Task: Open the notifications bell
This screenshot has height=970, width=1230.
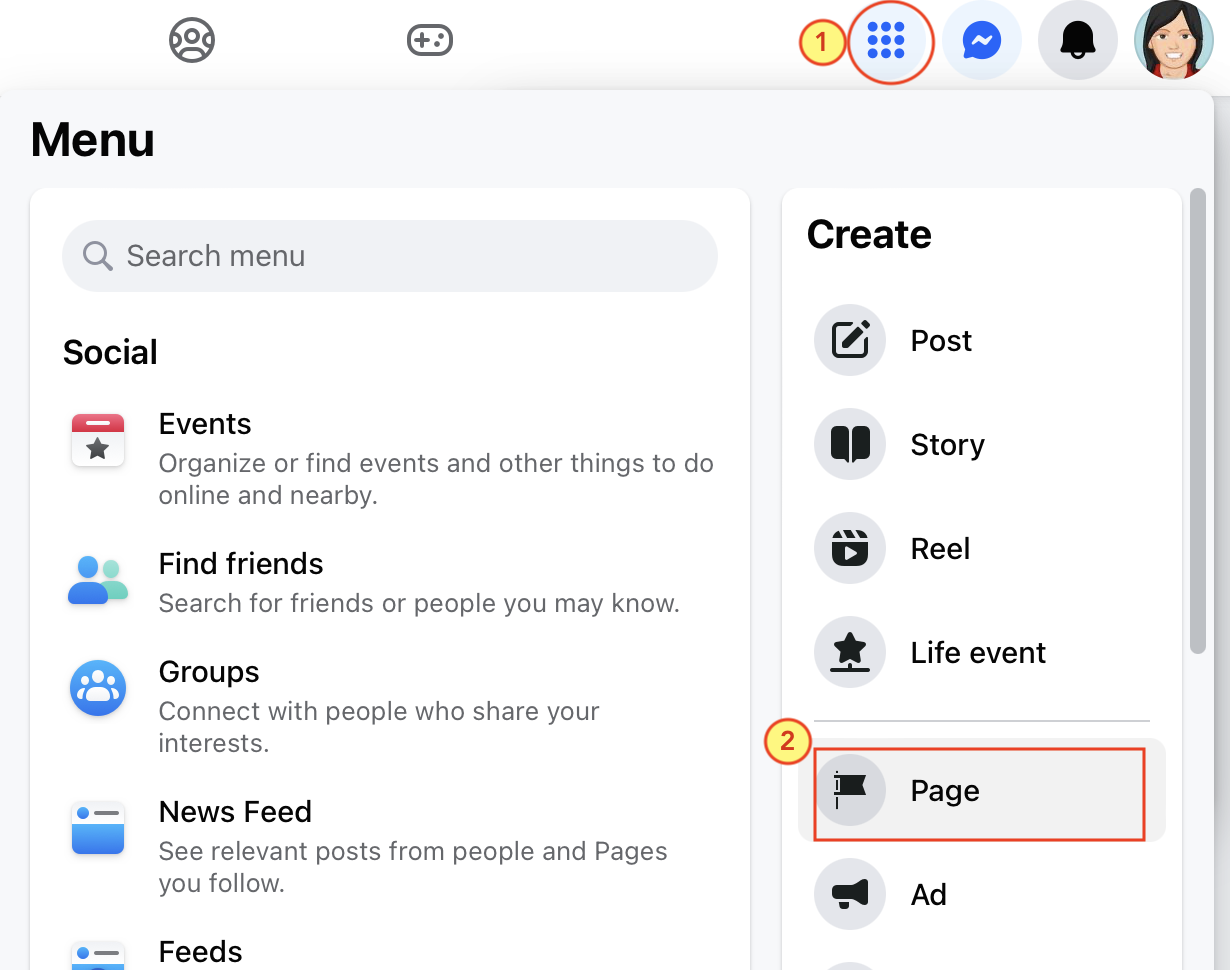Action: pos(1078,41)
